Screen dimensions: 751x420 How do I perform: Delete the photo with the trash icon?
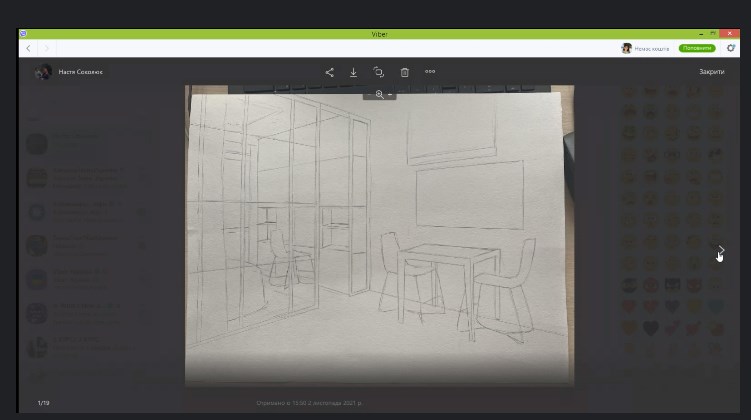pyautogui.click(x=405, y=72)
